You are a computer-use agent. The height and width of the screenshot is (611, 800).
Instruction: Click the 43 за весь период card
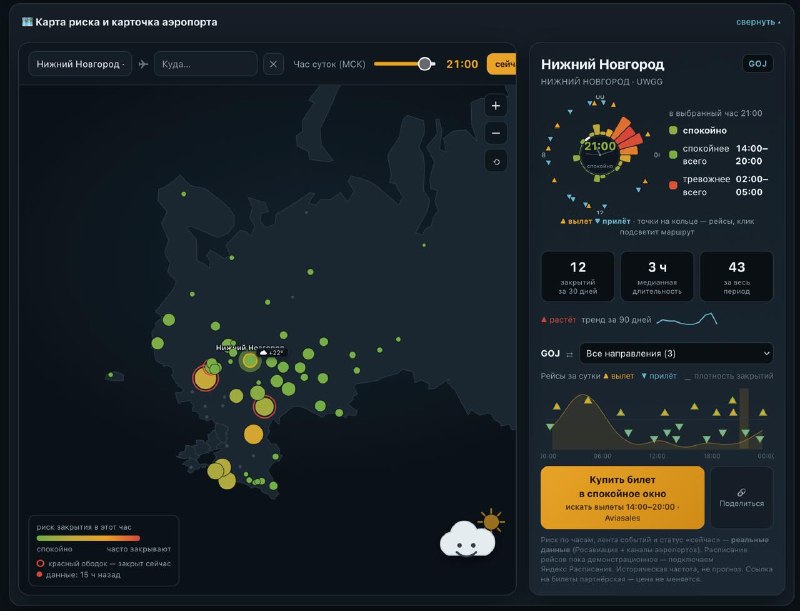[x=737, y=276]
